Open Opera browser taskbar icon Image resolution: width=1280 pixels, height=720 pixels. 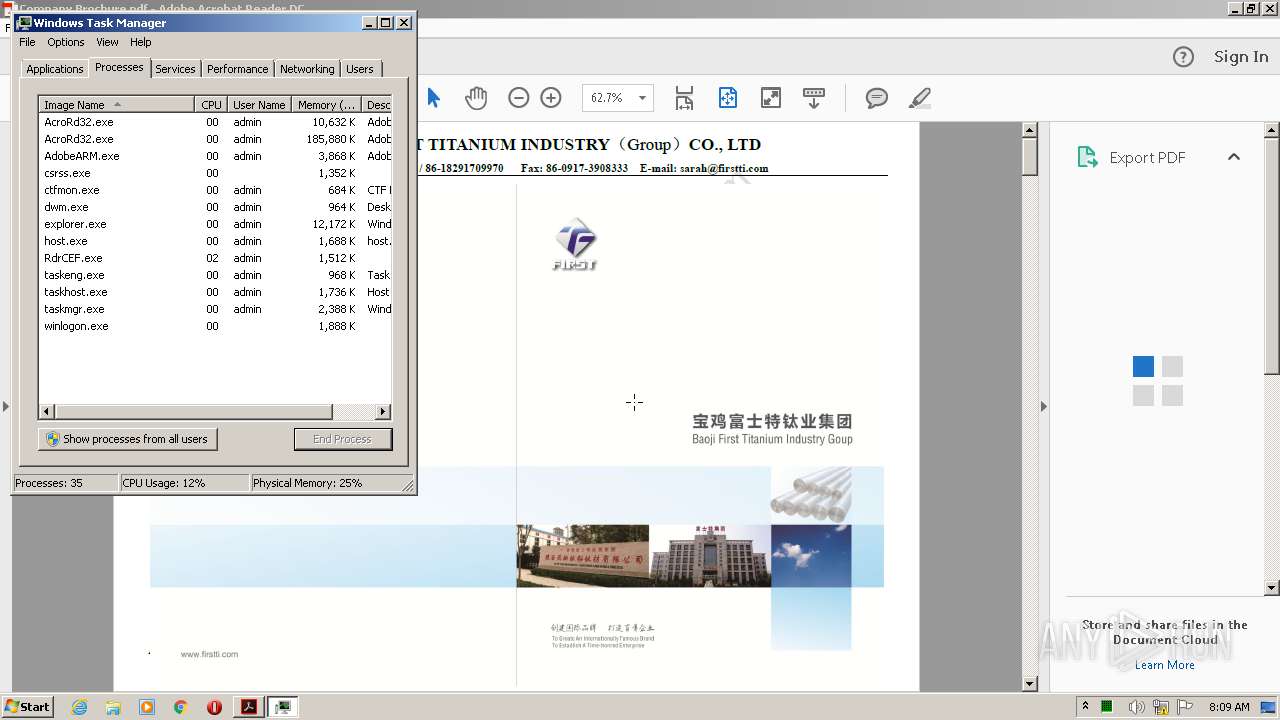click(x=214, y=707)
